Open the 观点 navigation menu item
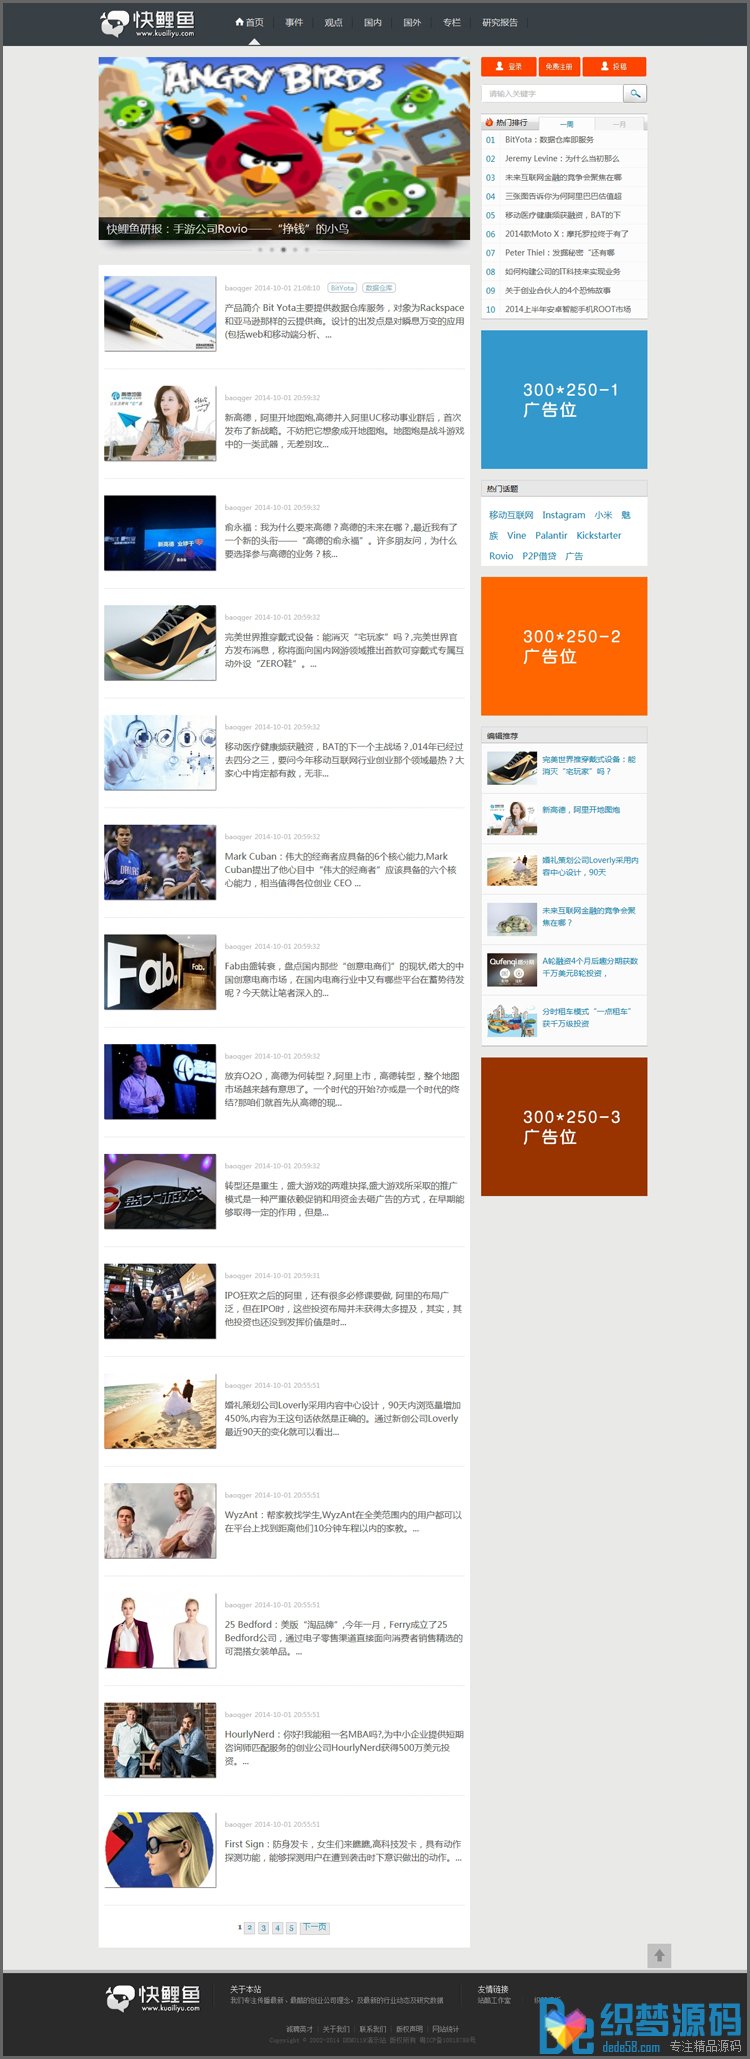 (333, 22)
